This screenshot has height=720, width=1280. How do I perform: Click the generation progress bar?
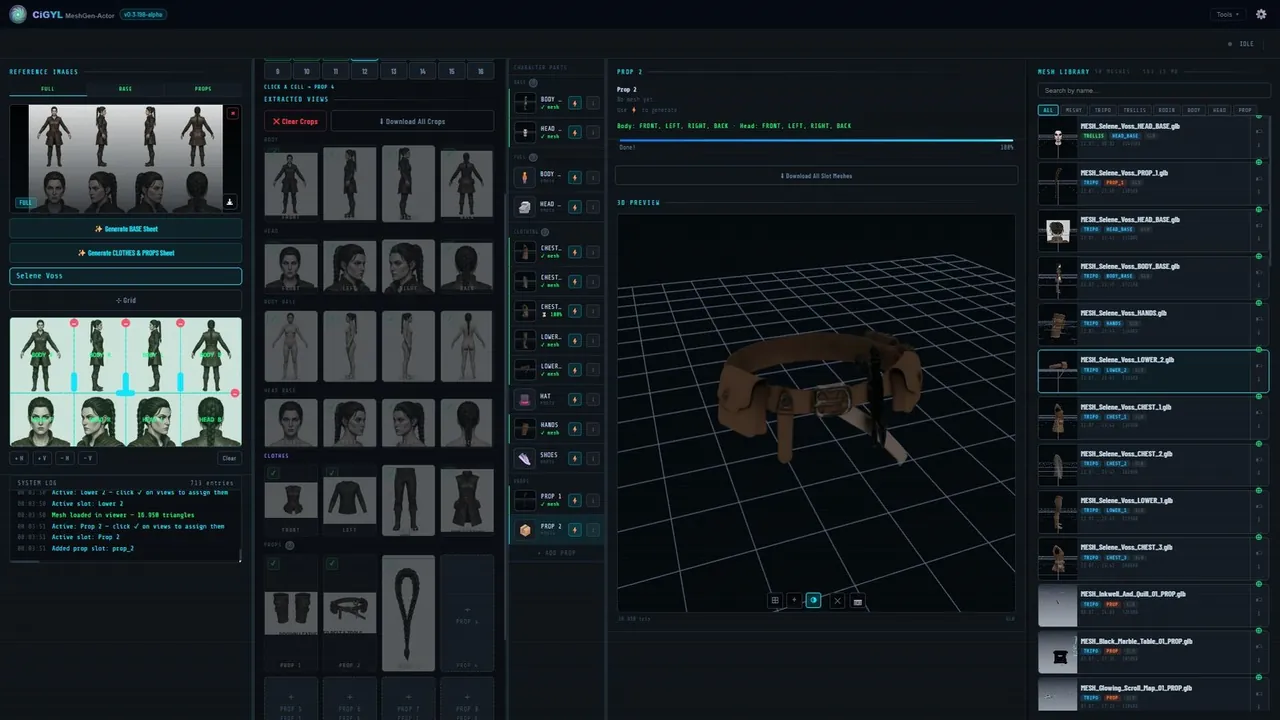(815, 140)
